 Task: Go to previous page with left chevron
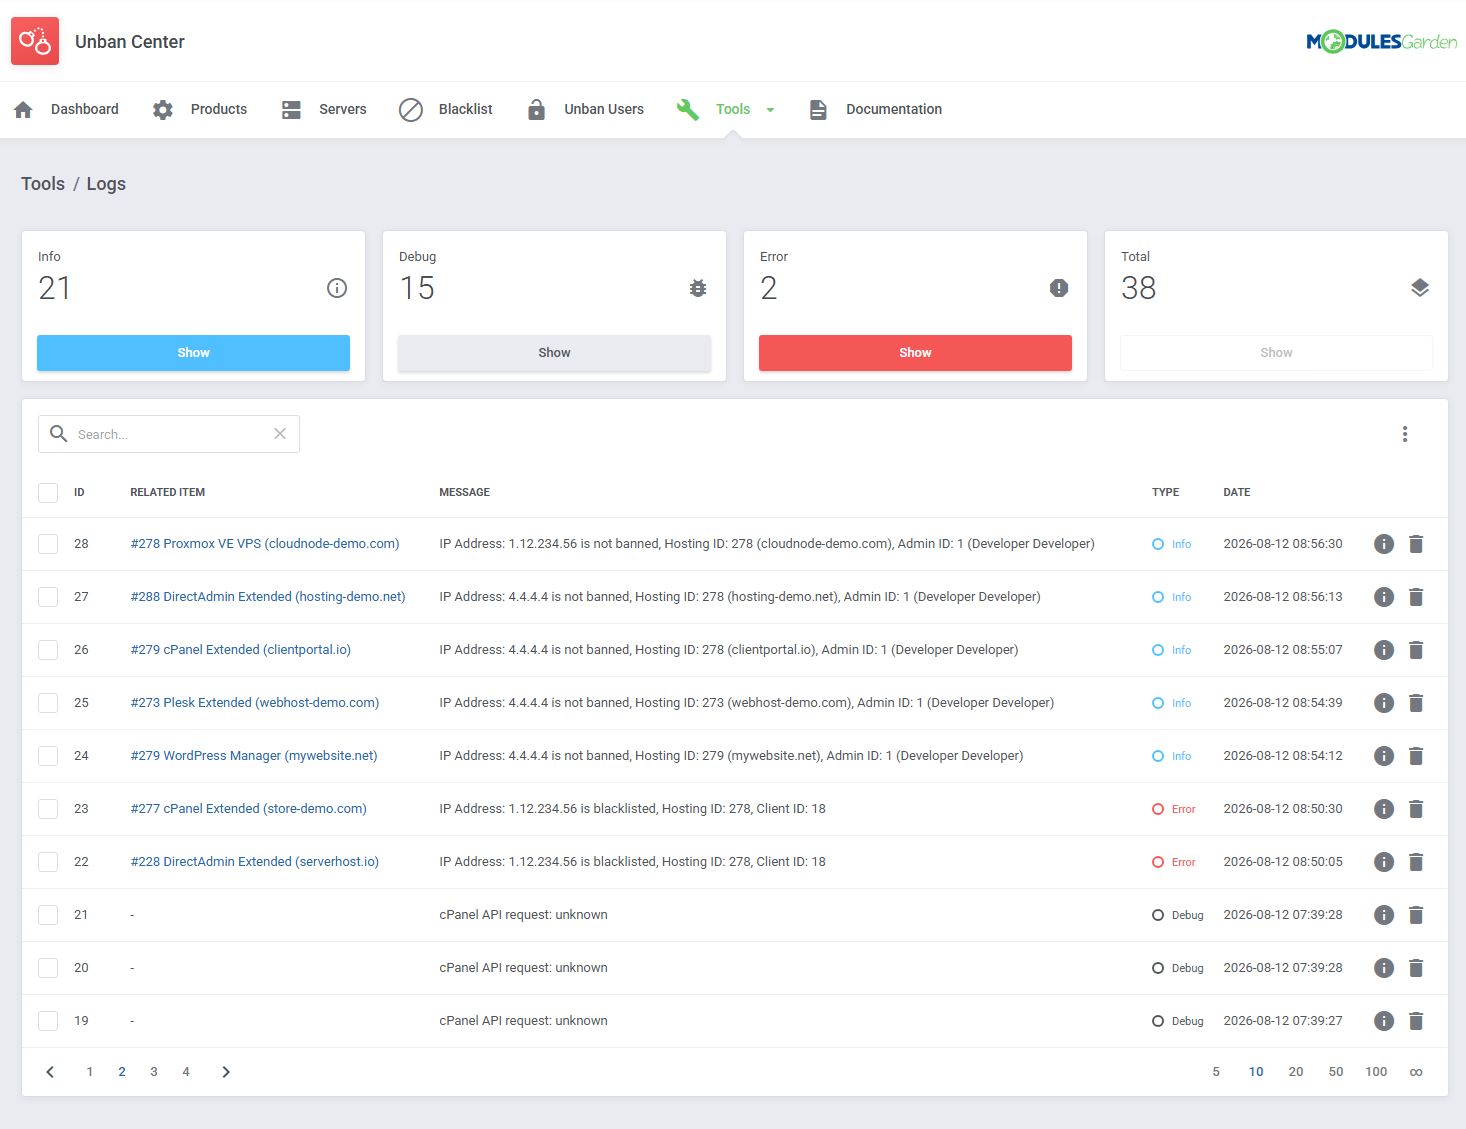tap(50, 1072)
